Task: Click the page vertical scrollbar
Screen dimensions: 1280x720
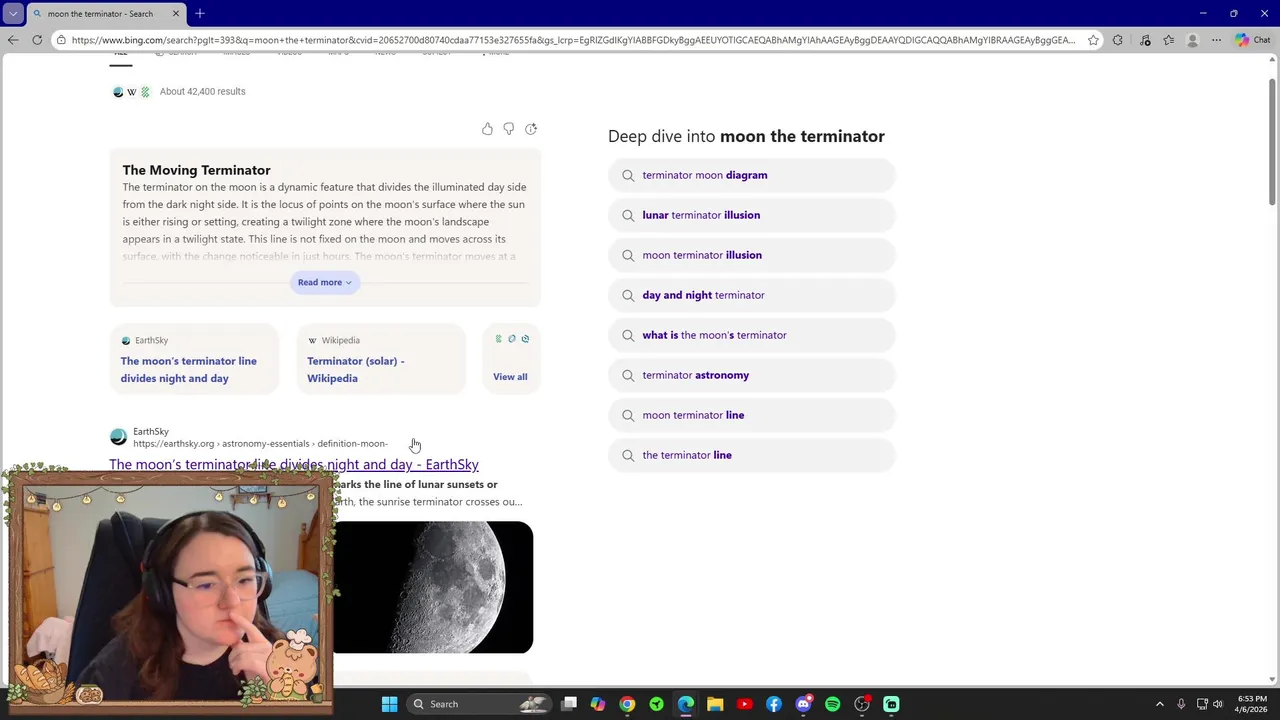Action: coord(1273,140)
